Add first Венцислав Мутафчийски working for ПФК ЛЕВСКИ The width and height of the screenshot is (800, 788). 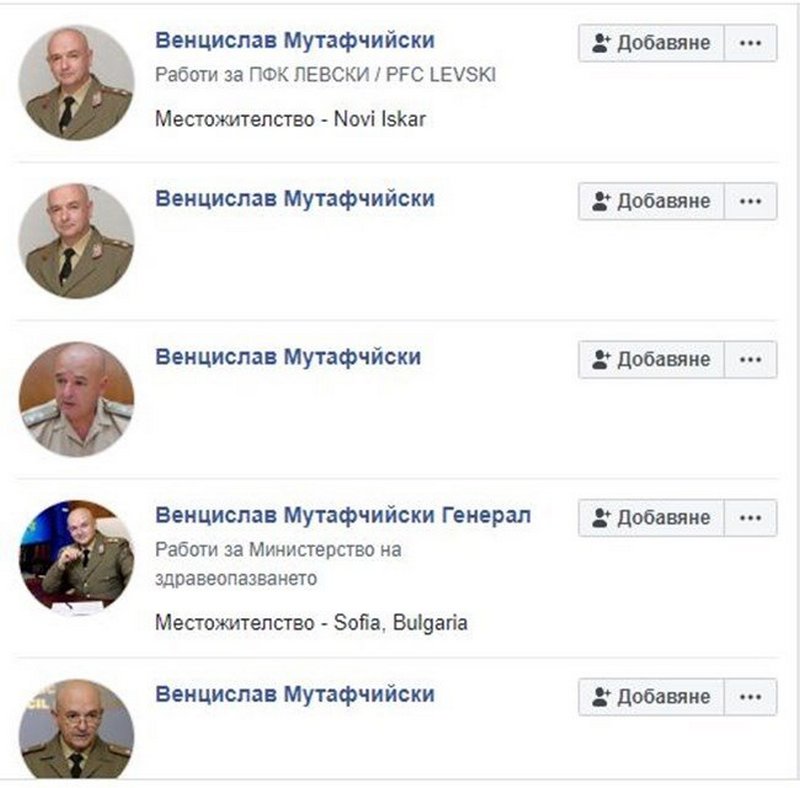click(x=651, y=43)
